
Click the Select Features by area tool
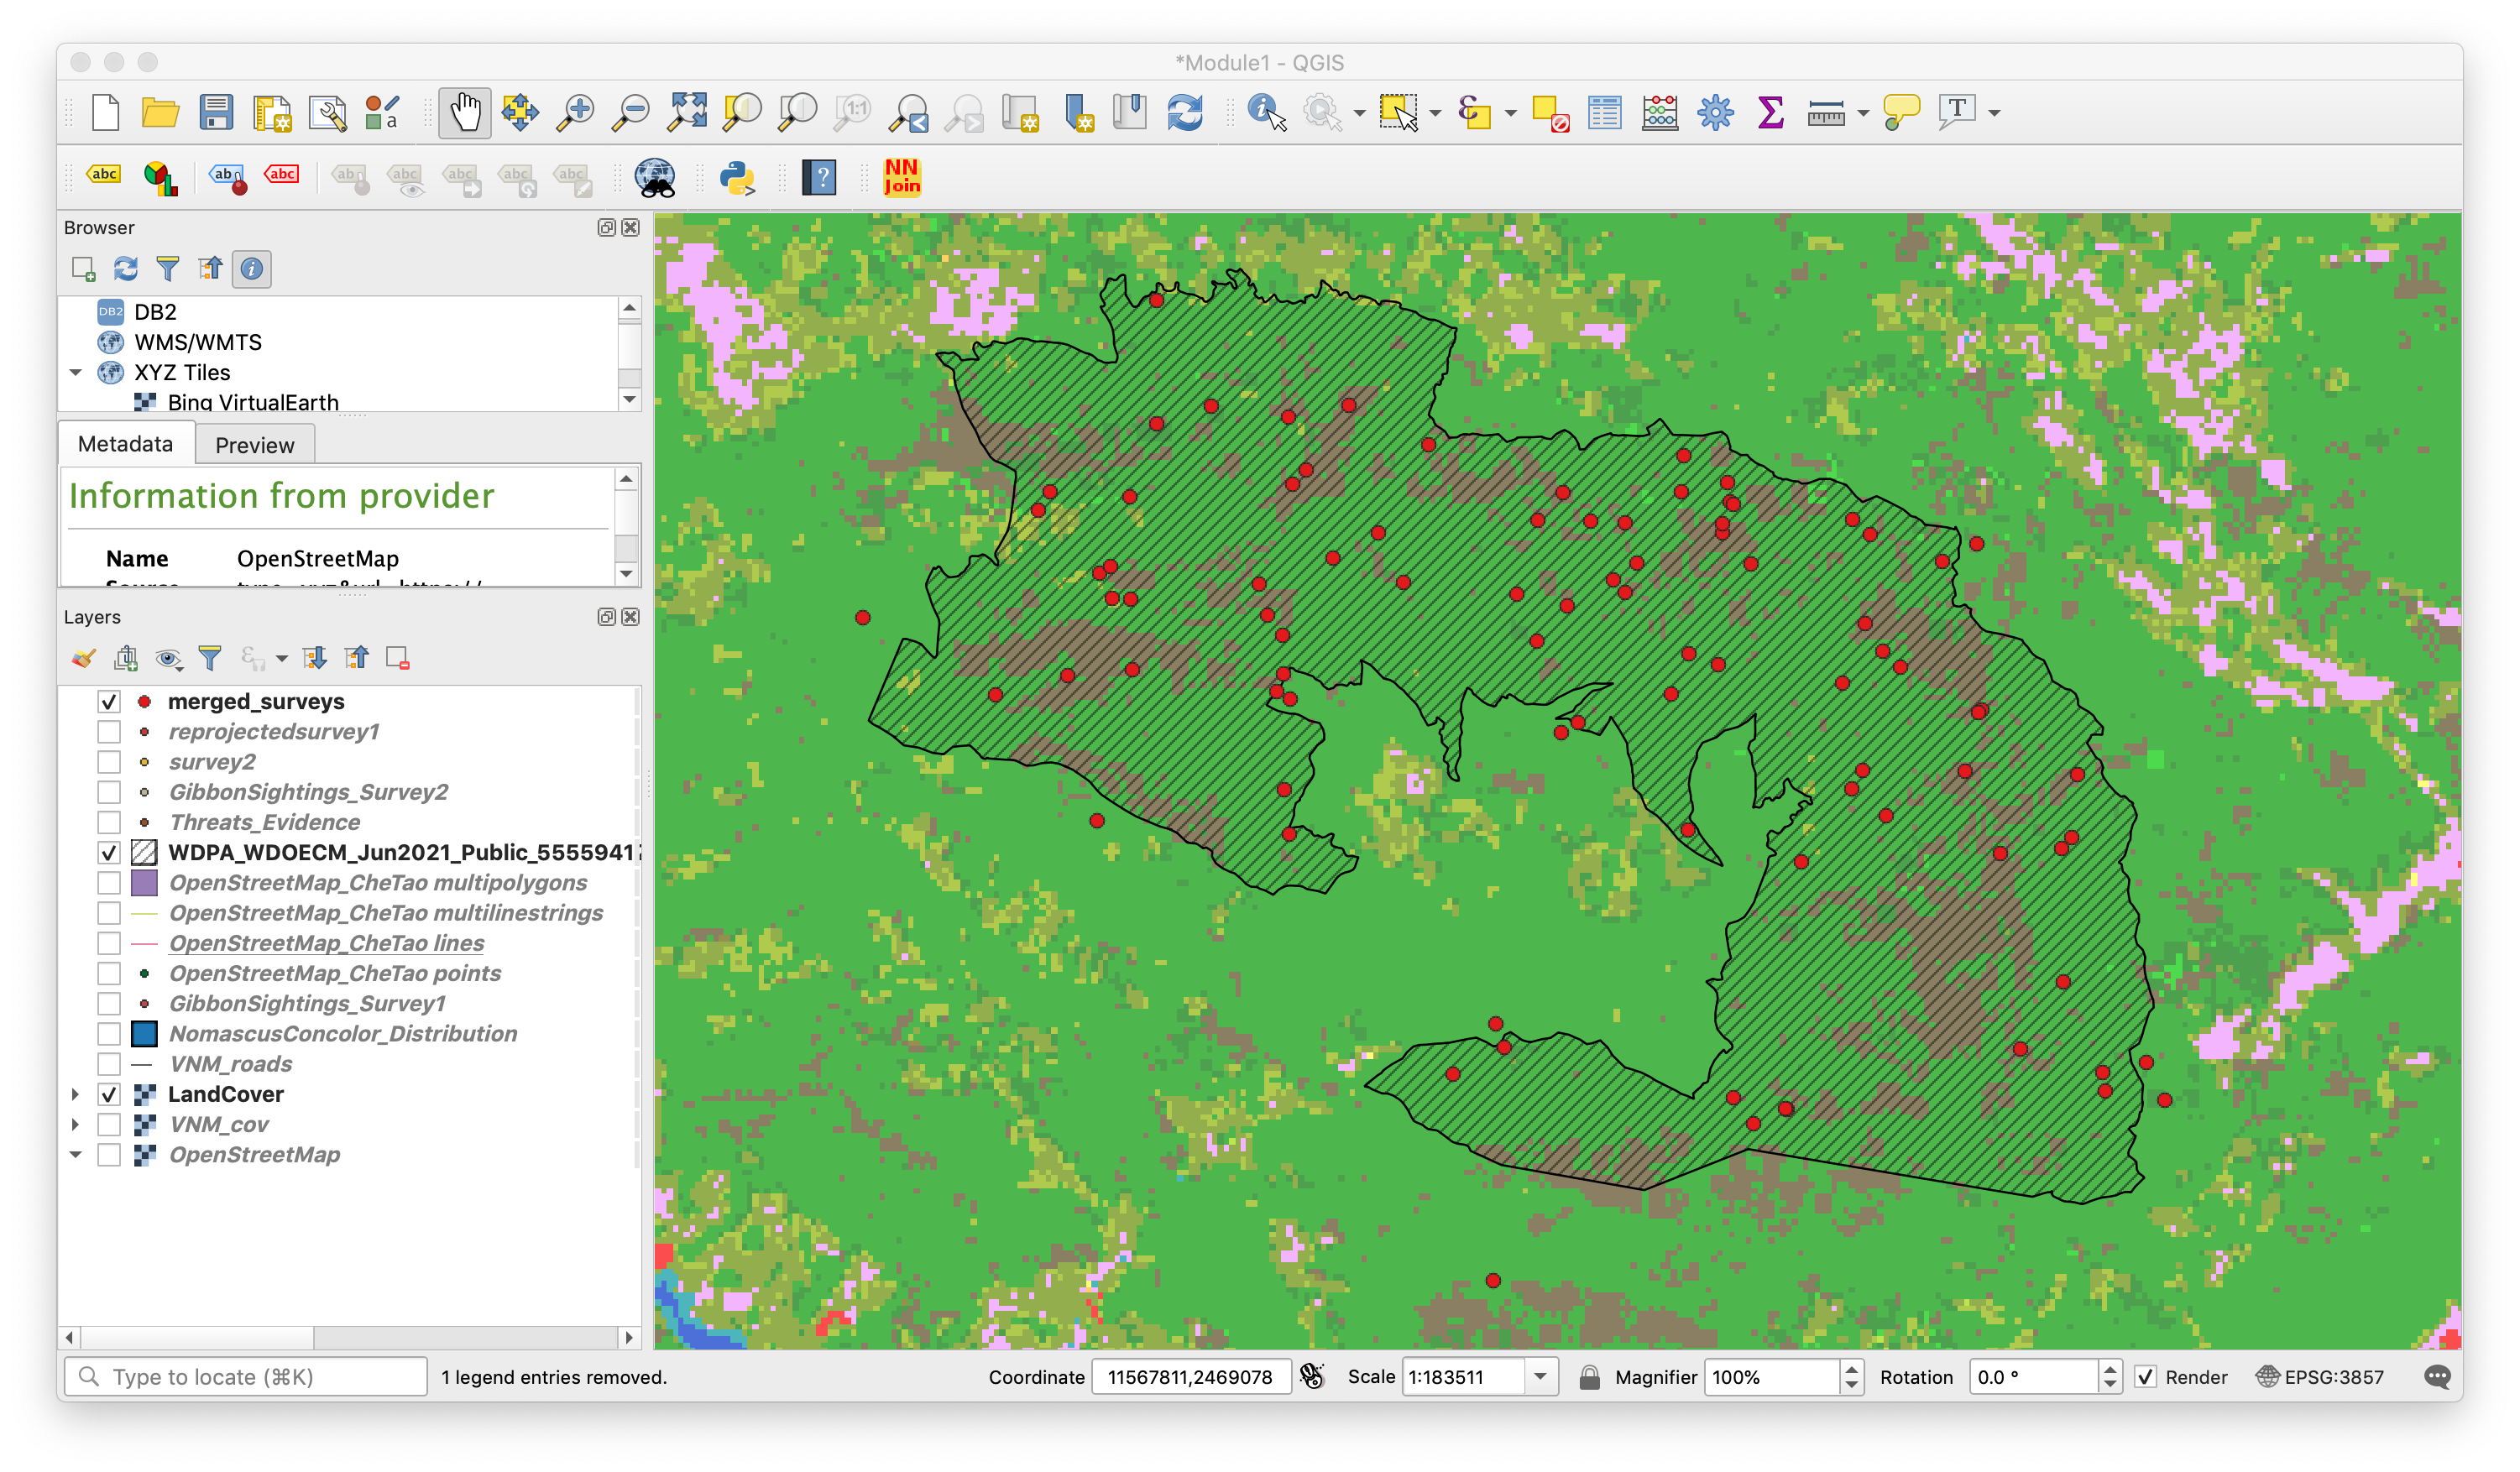[x=1398, y=112]
